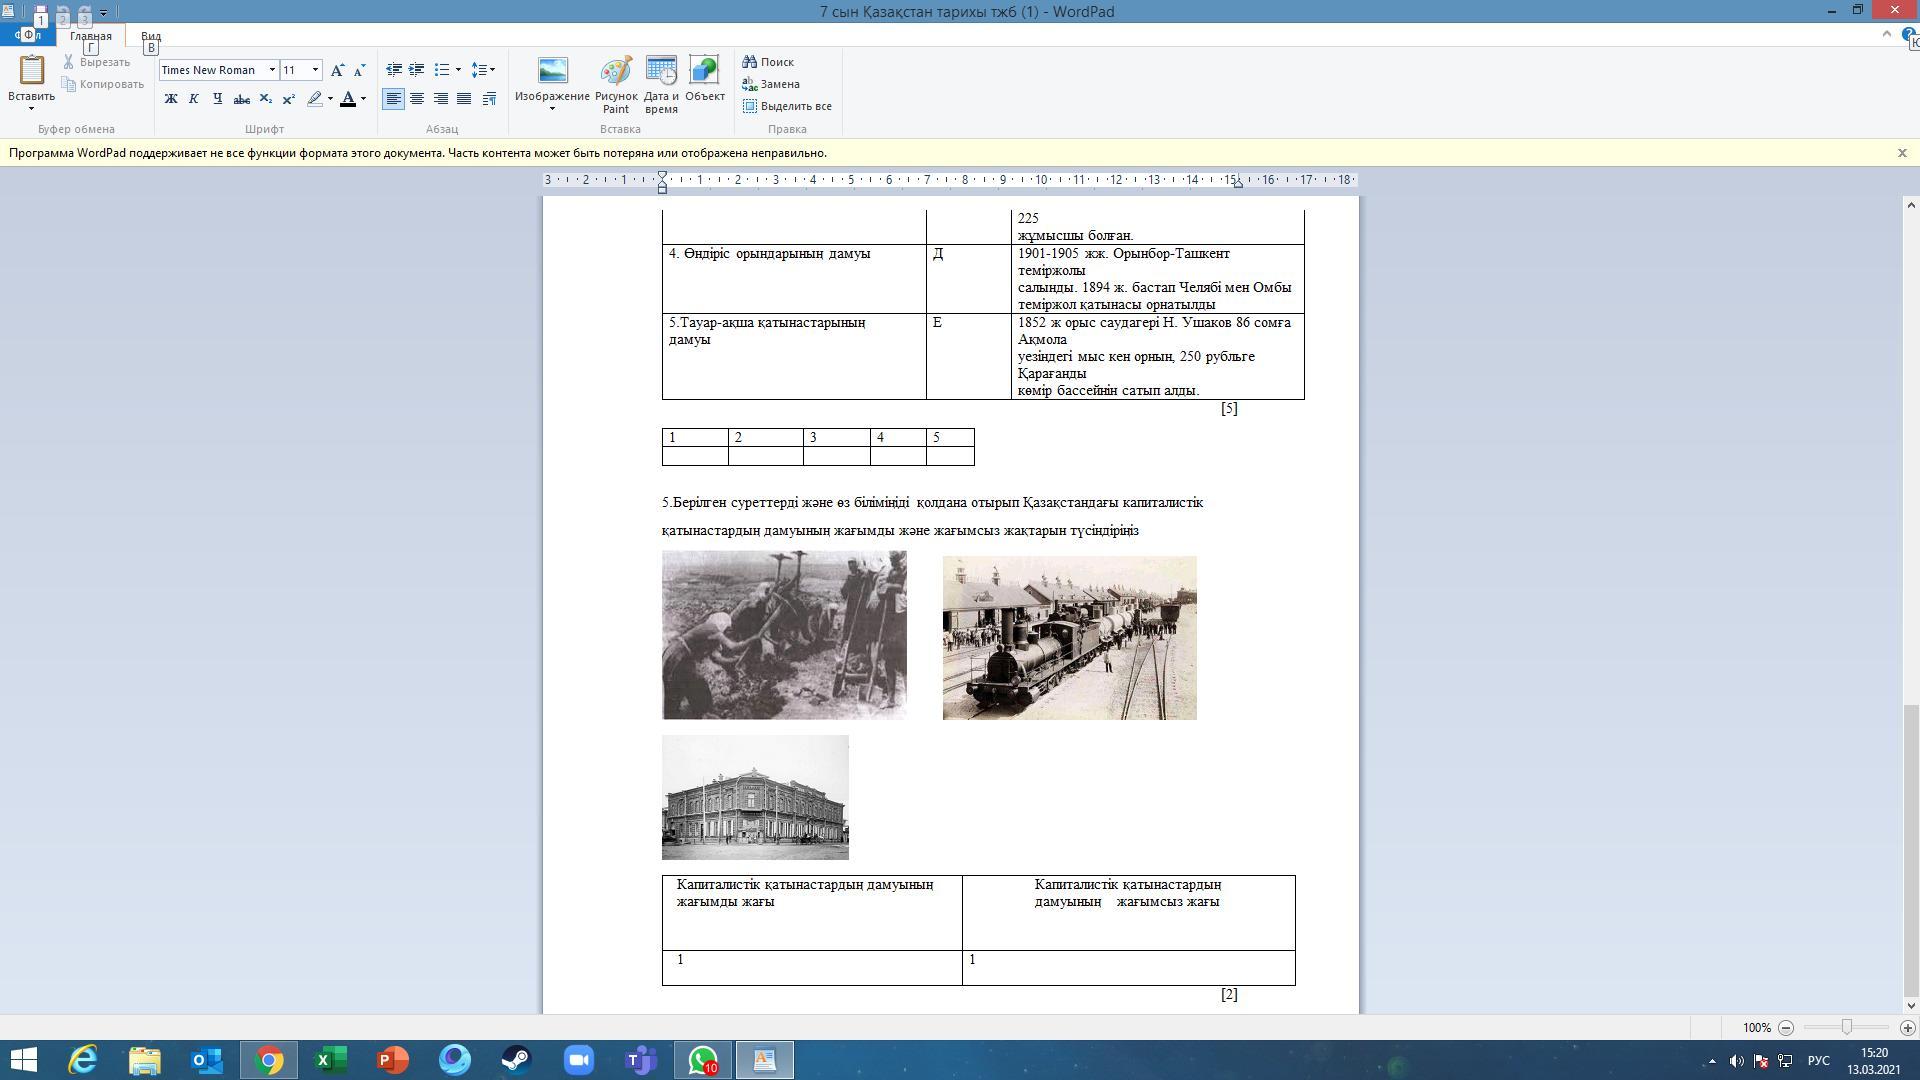Viewport: 1920px width, 1080px height.
Task: Click the Замена replace button
Action: click(771, 84)
